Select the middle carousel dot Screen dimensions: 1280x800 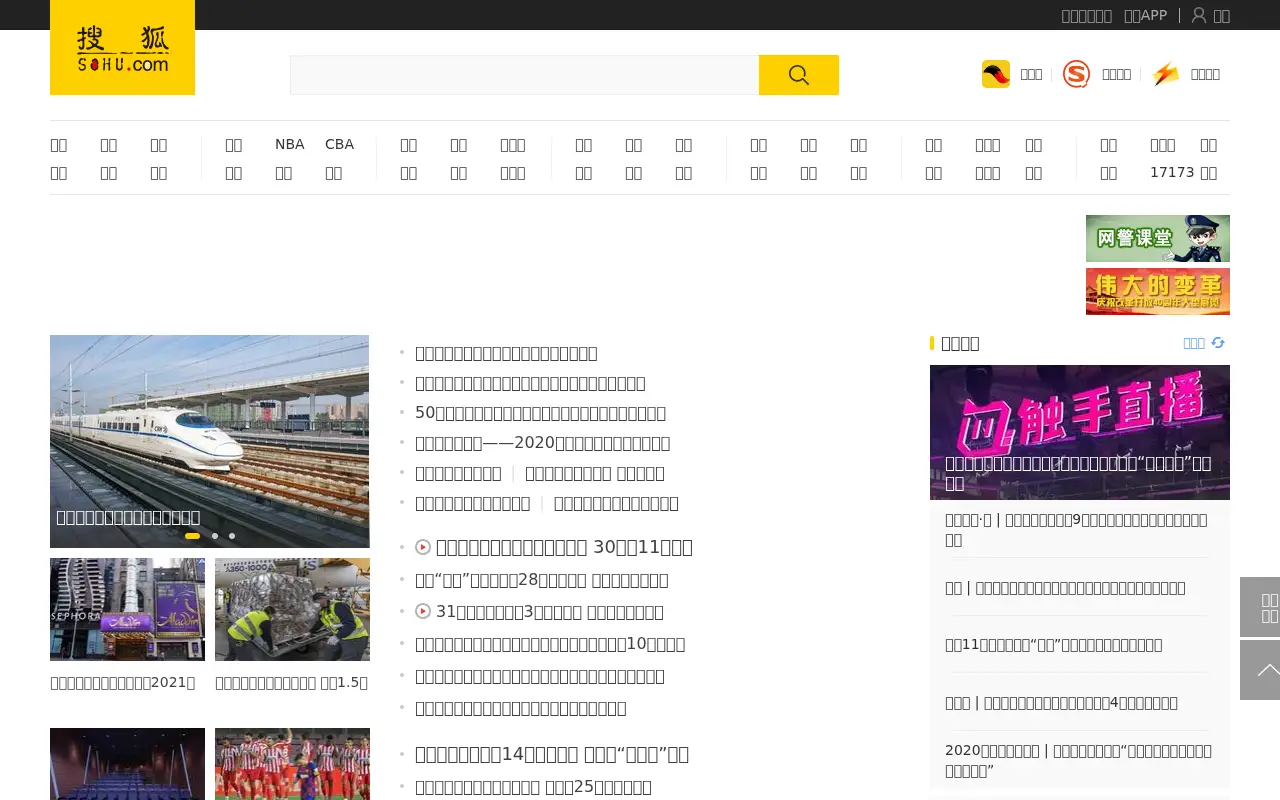tap(215, 536)
